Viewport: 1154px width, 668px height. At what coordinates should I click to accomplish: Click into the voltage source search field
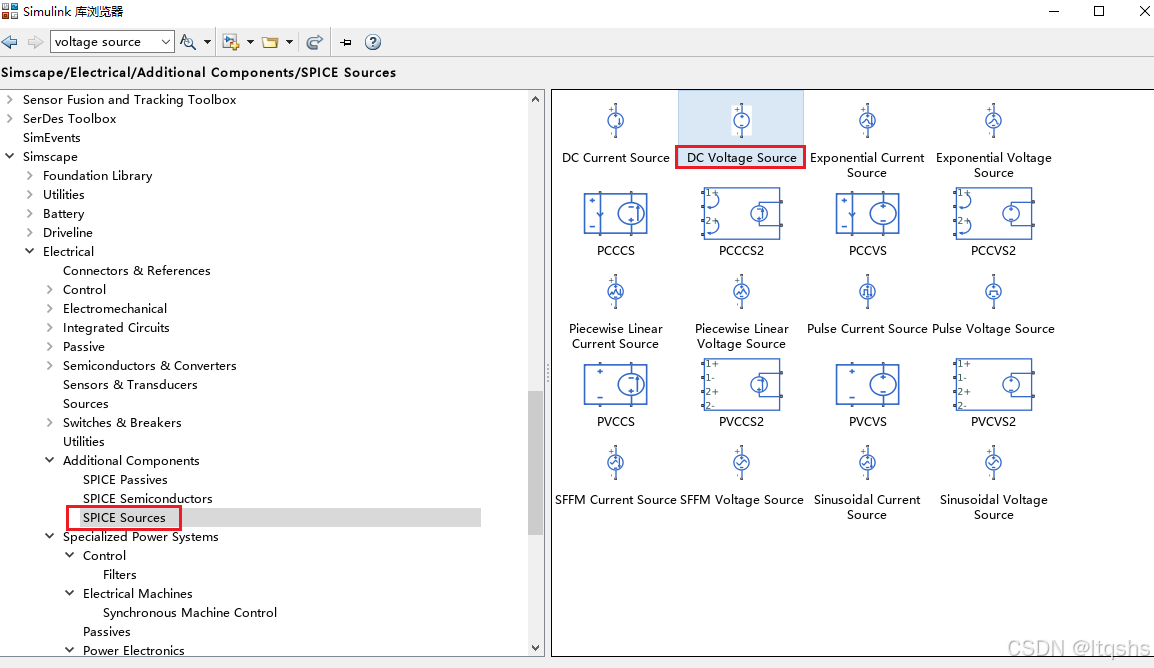(x=104, y=42)
